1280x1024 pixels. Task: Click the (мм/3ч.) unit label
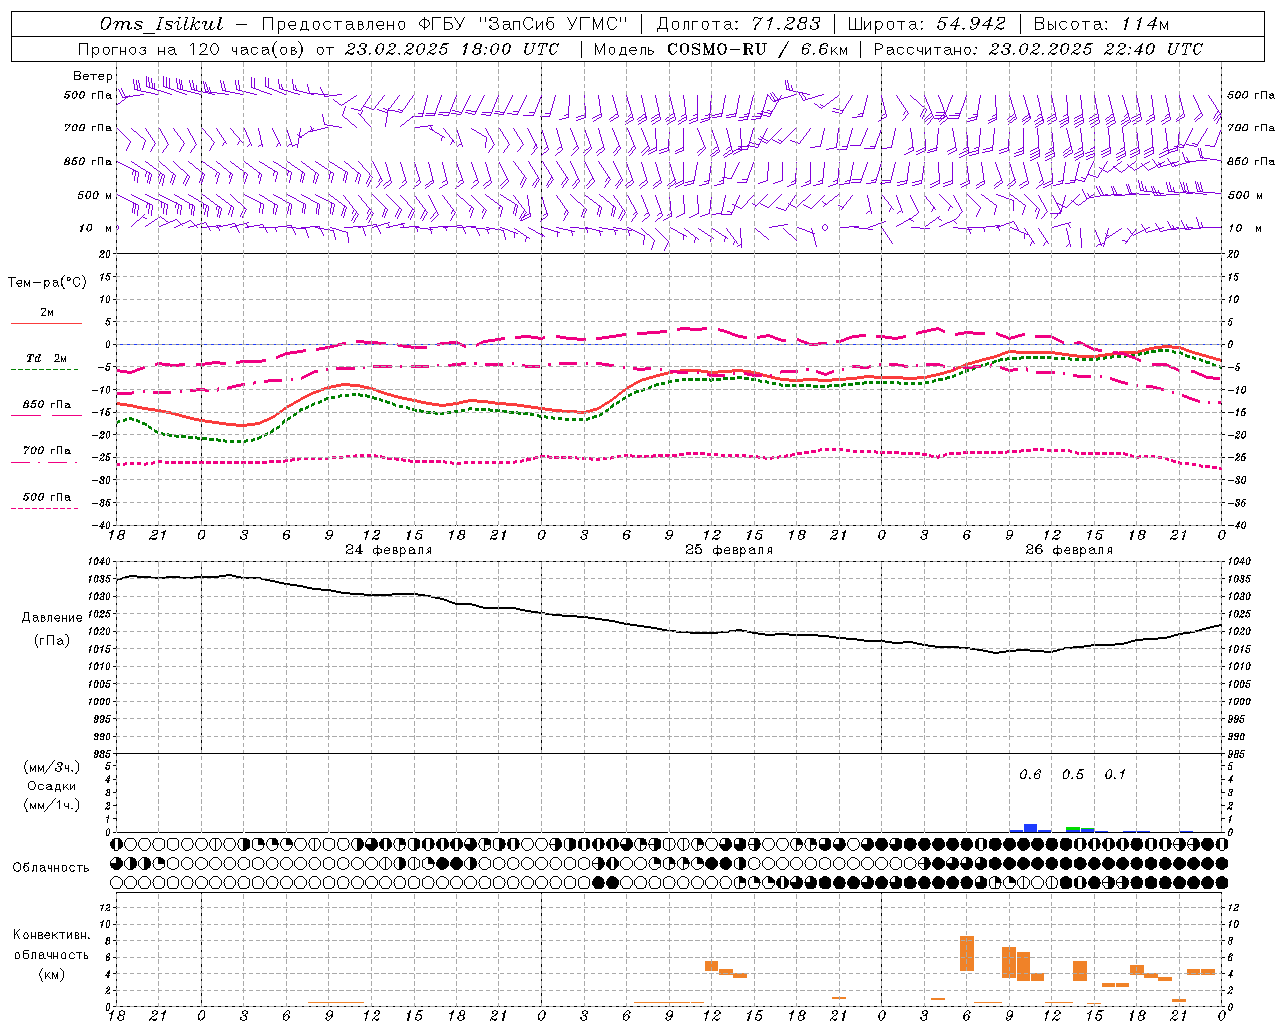coord(52,767)
